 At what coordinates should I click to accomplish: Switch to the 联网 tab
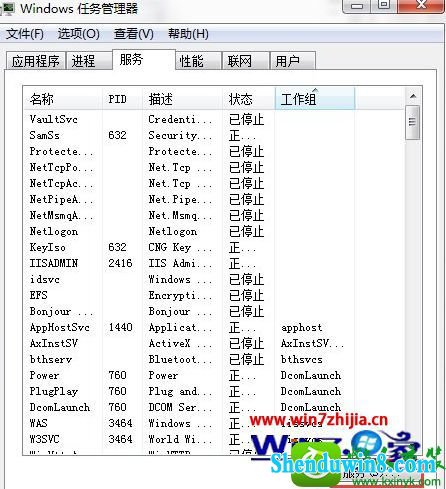click(x=246, y=61)
